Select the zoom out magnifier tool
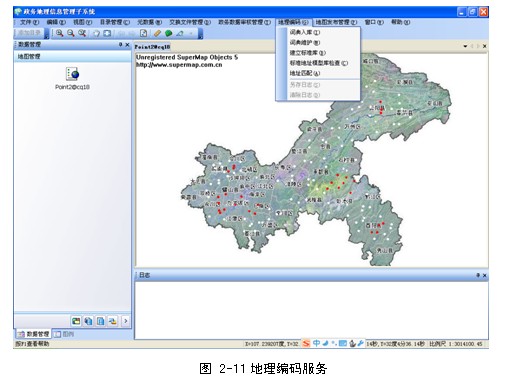 (x=71, y=33)
